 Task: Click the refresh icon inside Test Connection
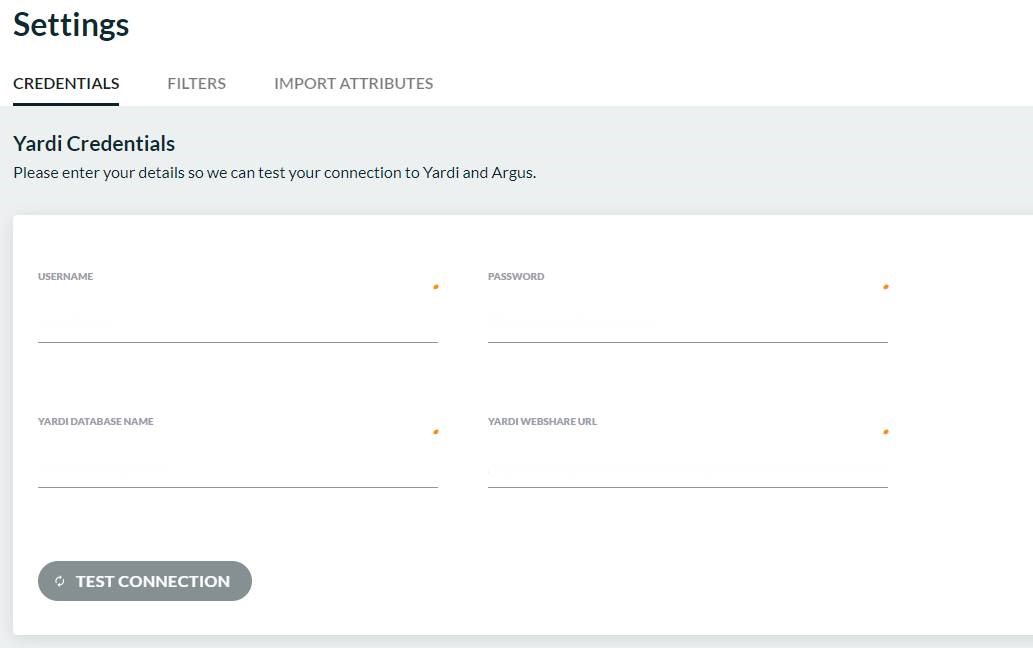pos(60,581)
